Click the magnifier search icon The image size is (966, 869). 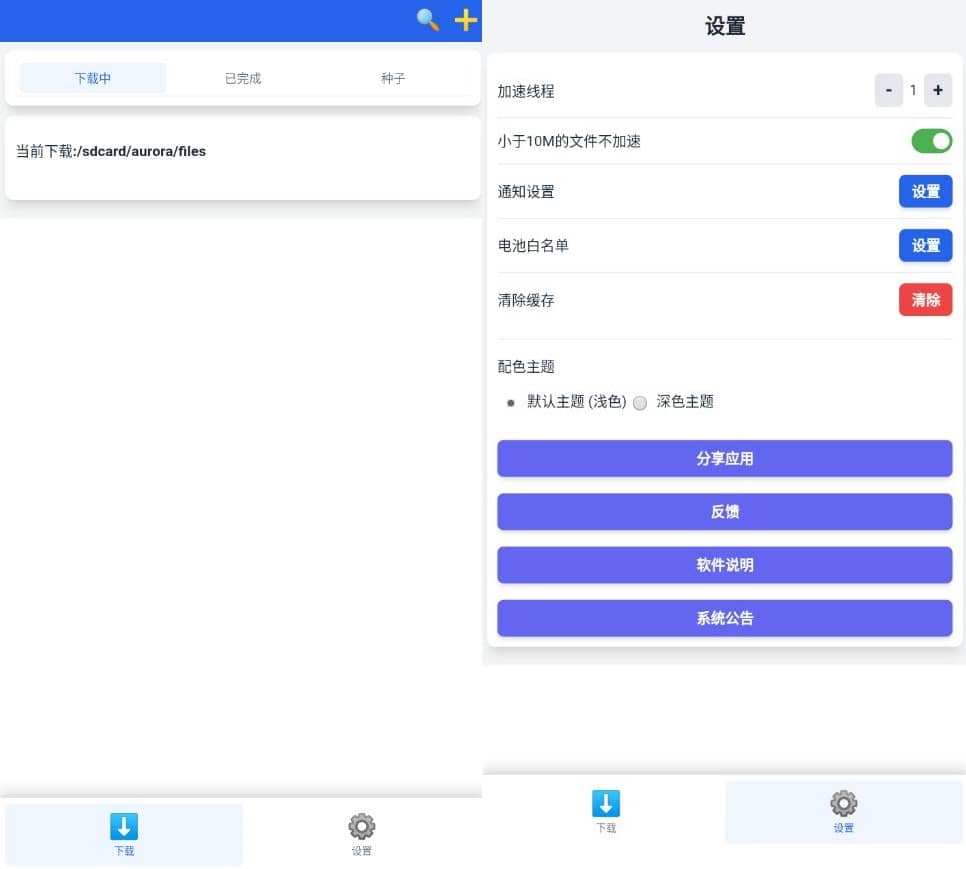tap(428, 20)
